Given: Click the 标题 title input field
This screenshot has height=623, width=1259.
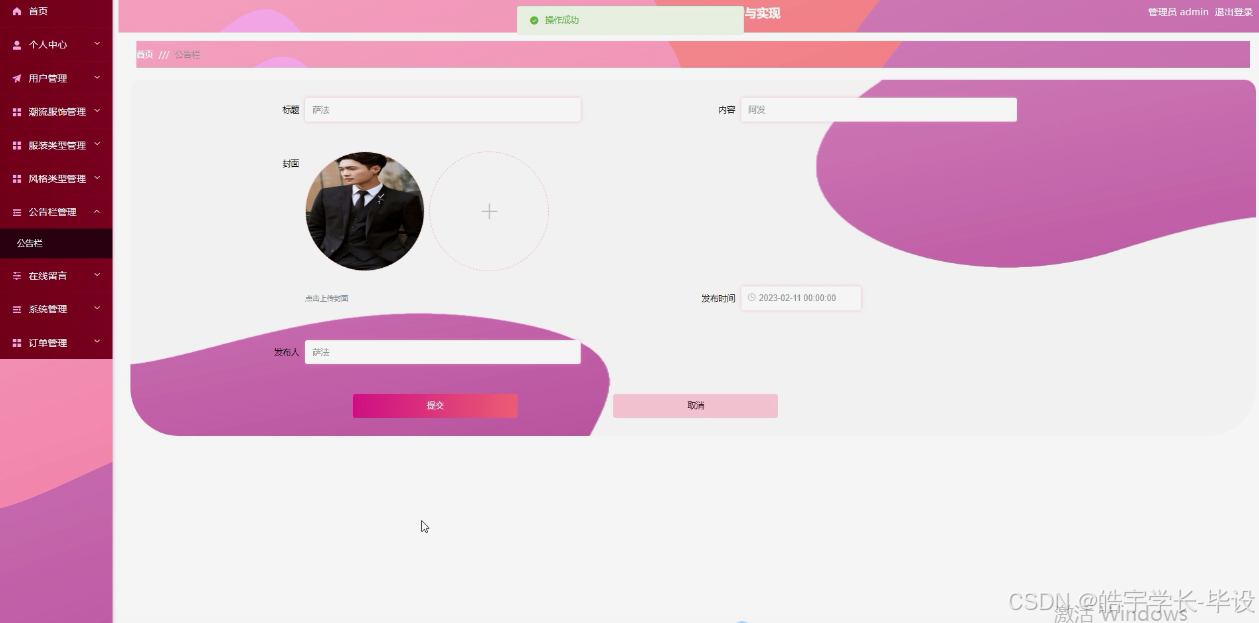Looking at the screenshot, I should coord(443,109).
